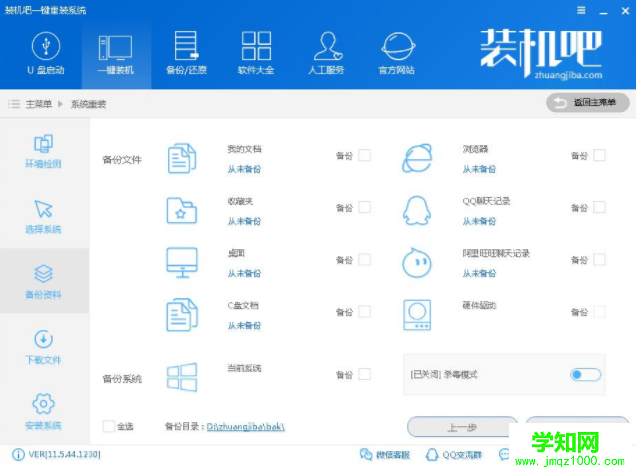Click the 备份文件 section label
This screenshot has height=473, width=636.
(122, 160)
